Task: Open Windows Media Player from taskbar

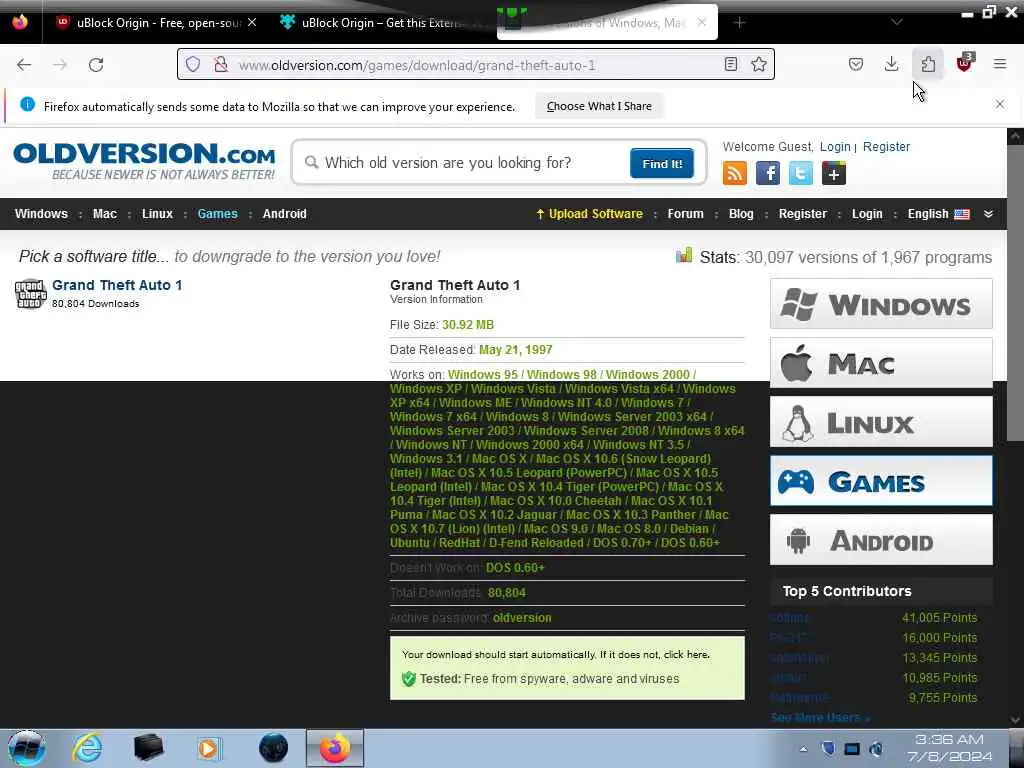Action: coord(209,748)
